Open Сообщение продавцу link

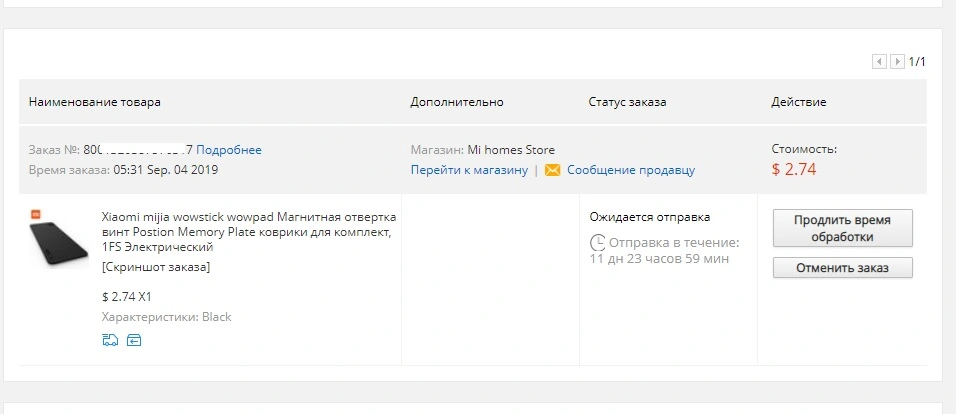[631, 170]
